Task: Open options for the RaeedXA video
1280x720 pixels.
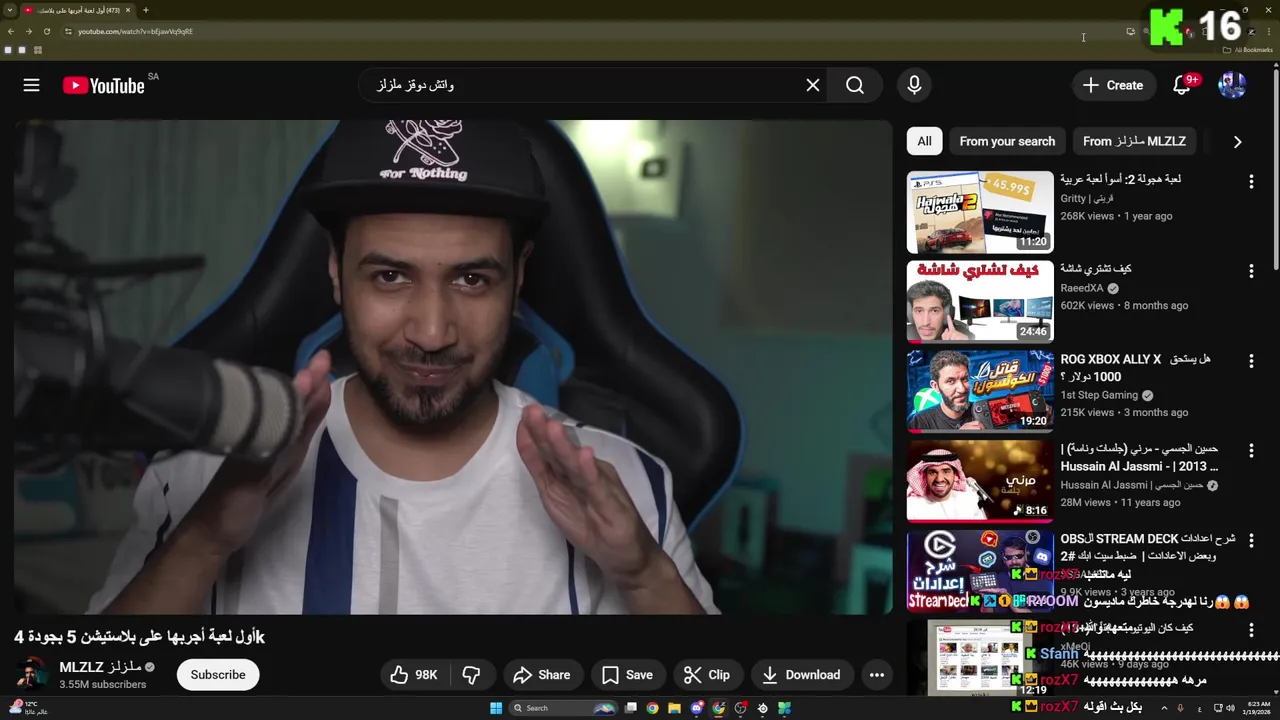Action: 1251,271
